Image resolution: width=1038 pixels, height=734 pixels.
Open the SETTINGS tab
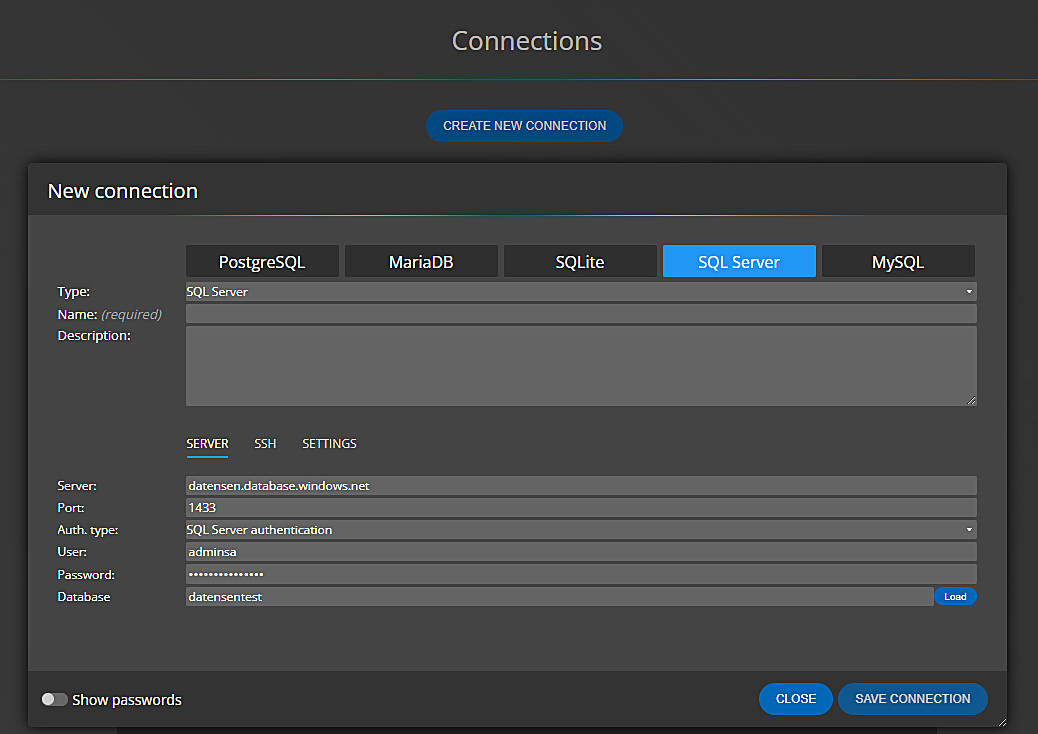click(328, 443)
